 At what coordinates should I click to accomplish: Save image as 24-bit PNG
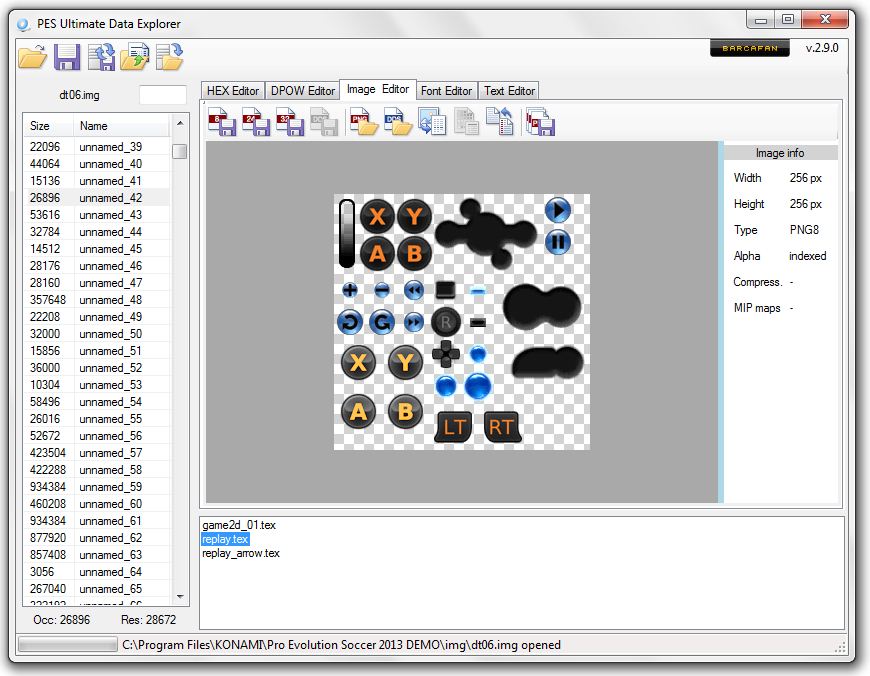point(256,122)
